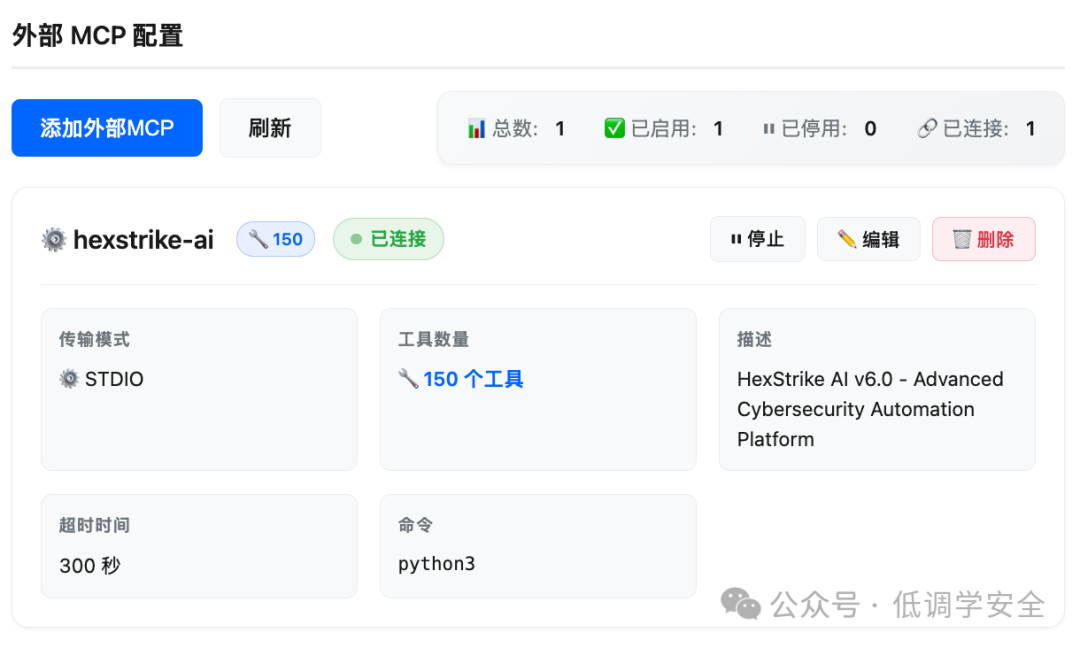1080x648 pixels.
Task: Click the gear icon beside hexstrike-ai
Action: click(x=54, y=240)
